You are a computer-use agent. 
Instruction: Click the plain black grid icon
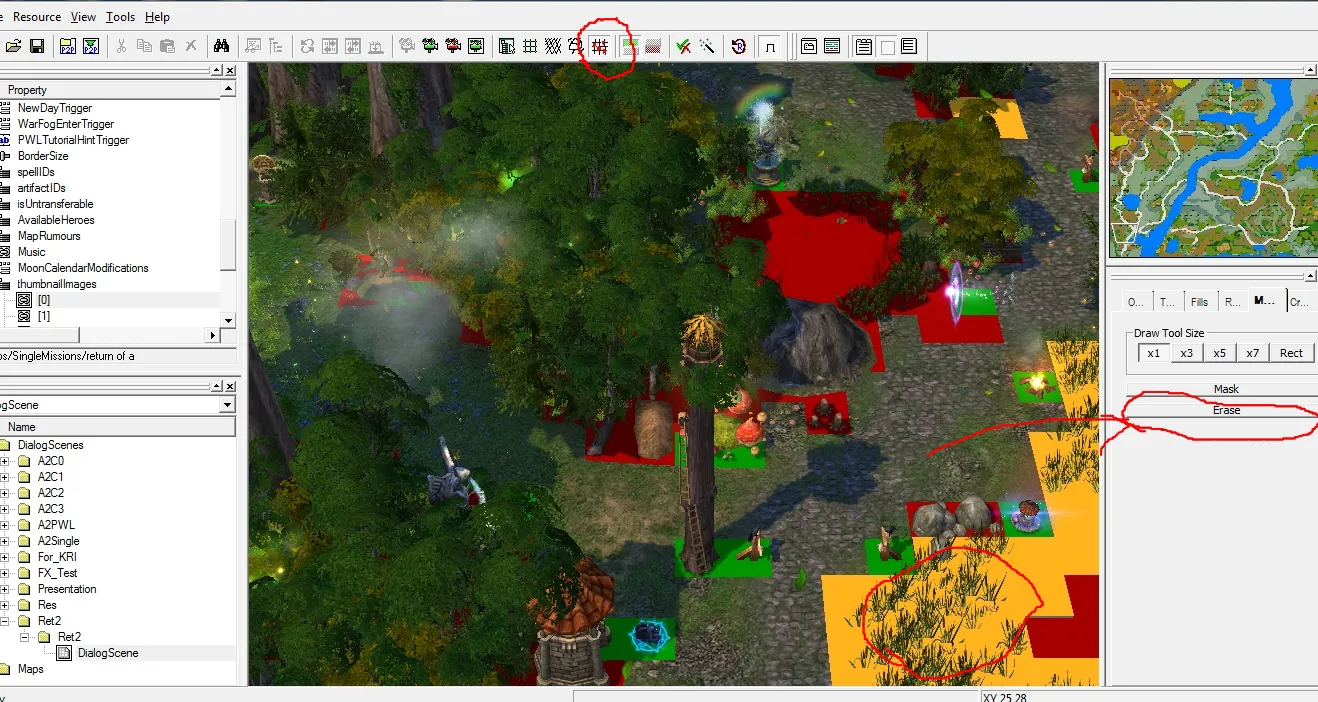click(x=529, y=46)
